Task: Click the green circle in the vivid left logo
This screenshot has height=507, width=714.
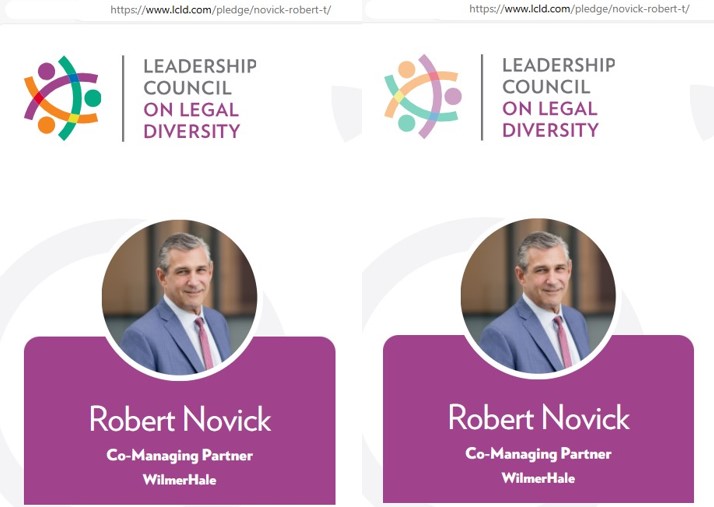Action: [x=92, y=98]
